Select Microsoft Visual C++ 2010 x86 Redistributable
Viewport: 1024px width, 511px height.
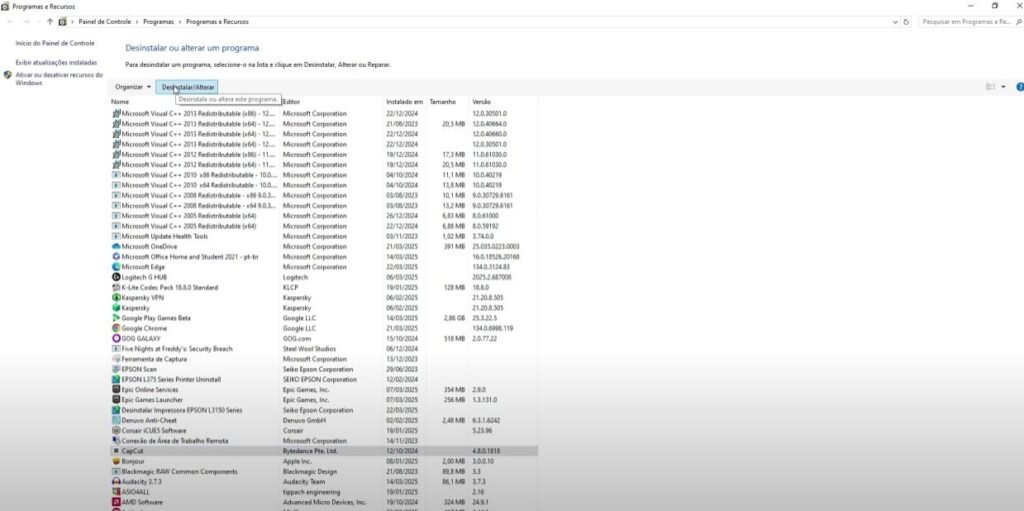(199, 175)
